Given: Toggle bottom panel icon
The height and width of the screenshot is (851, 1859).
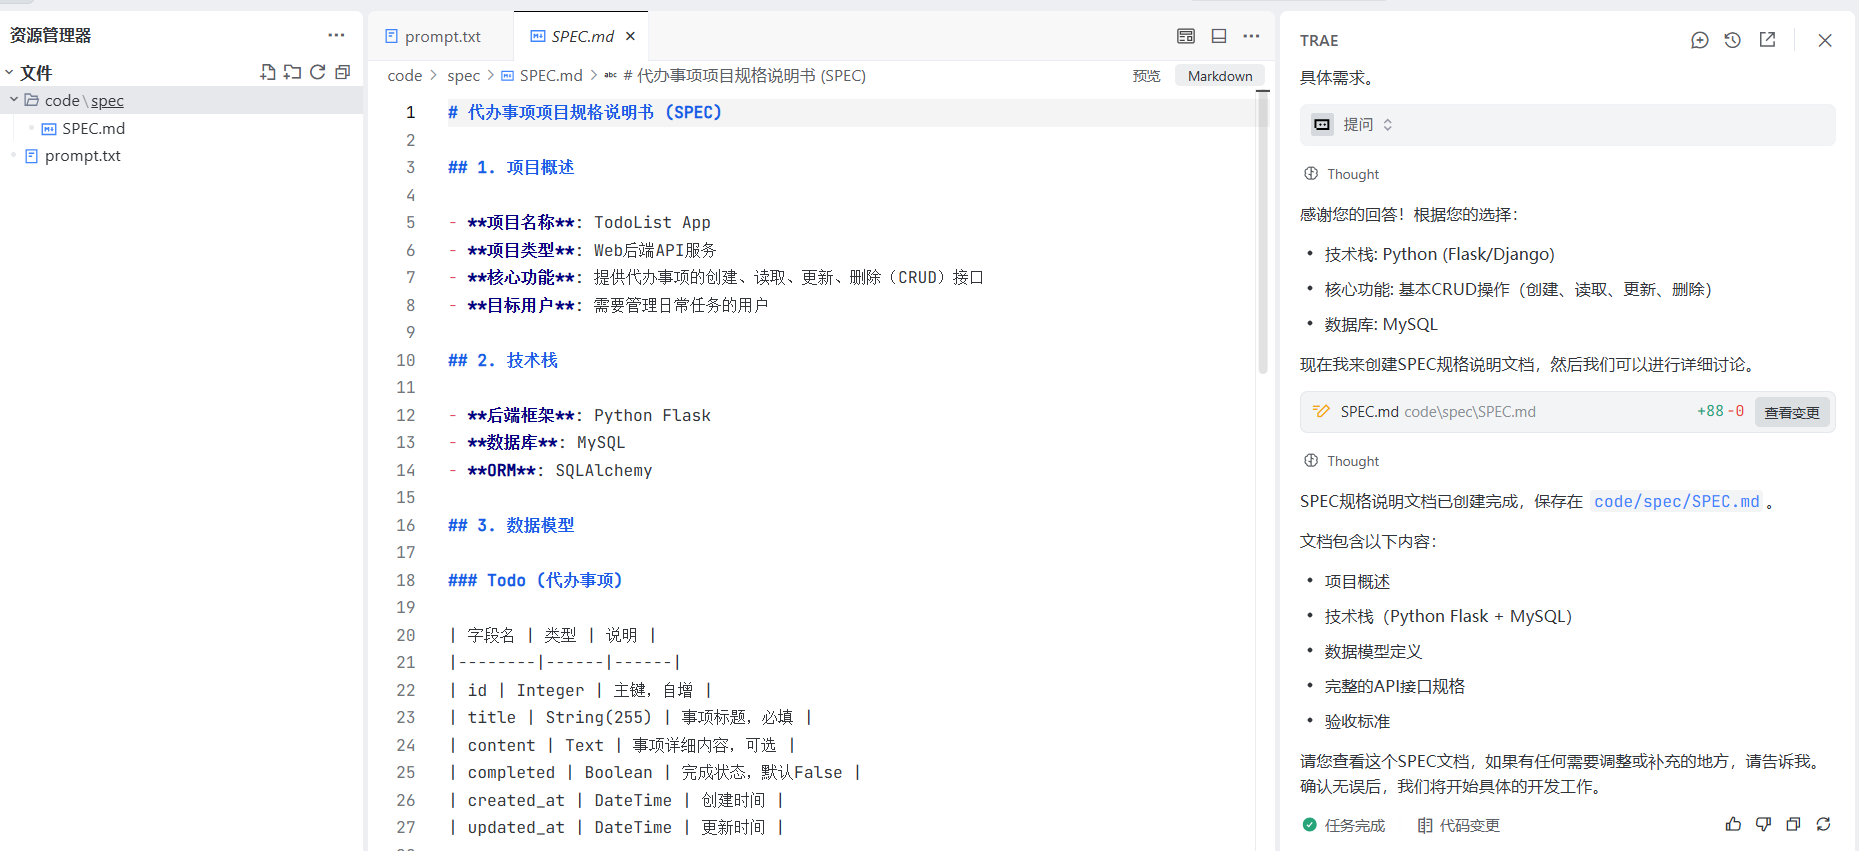Looking at the screenshot, I should (1219, 36).
